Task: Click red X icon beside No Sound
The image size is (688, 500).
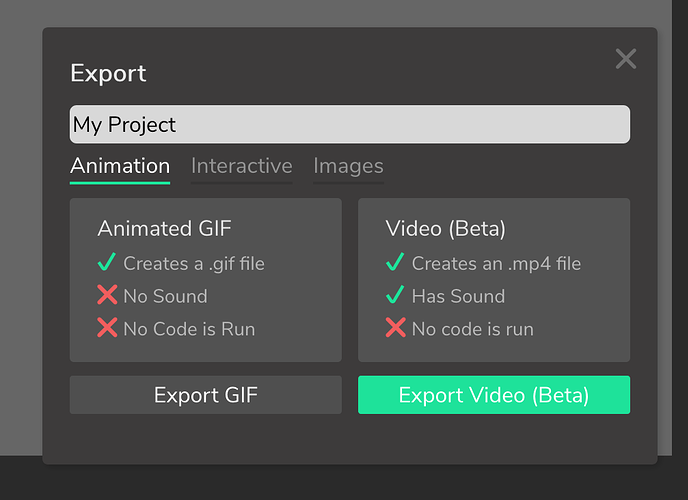Action: click(x=107, y=295)
